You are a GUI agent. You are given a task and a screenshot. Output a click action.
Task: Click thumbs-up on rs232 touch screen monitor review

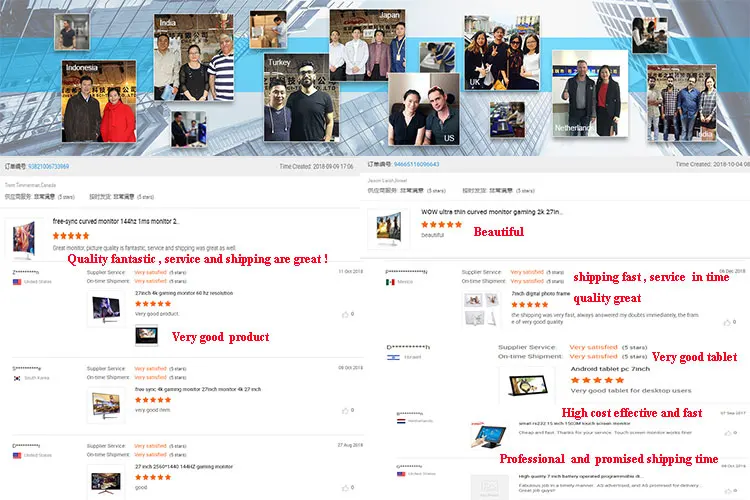click(728, 433)
